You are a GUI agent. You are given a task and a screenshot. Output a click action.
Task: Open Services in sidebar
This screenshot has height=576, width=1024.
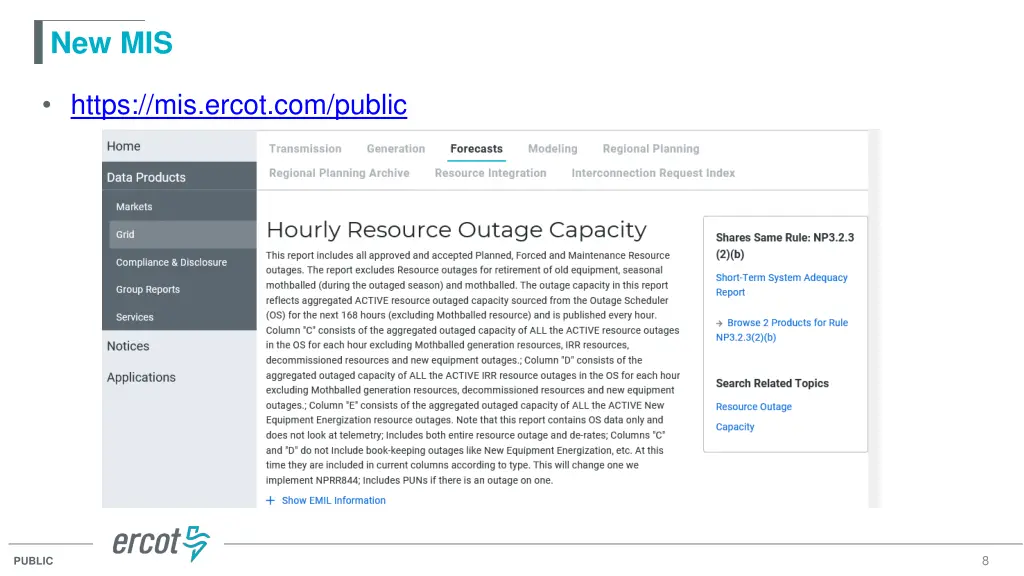135,317
